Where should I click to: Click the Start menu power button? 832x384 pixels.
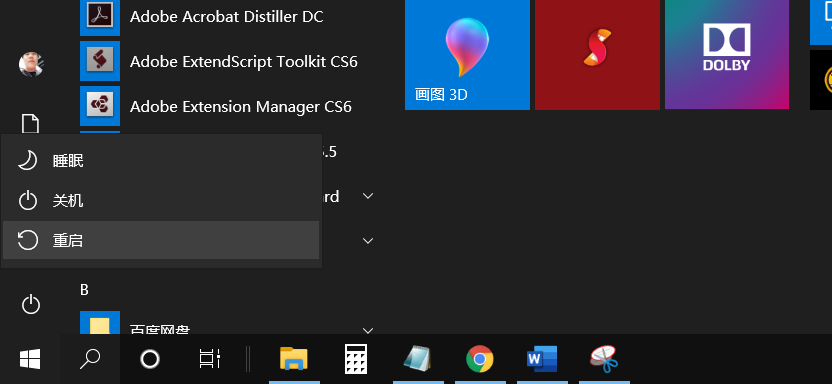(30, 304)
